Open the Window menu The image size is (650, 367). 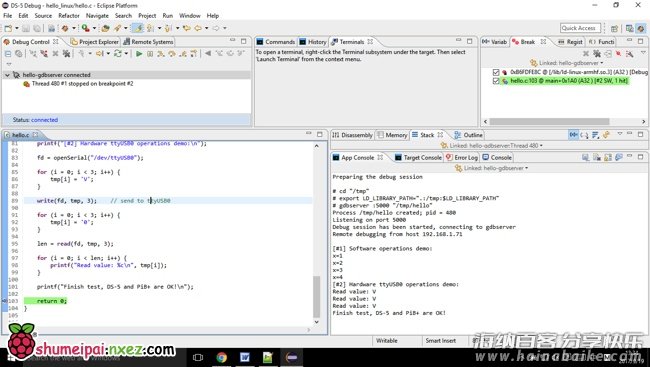(x=189, y=15)
